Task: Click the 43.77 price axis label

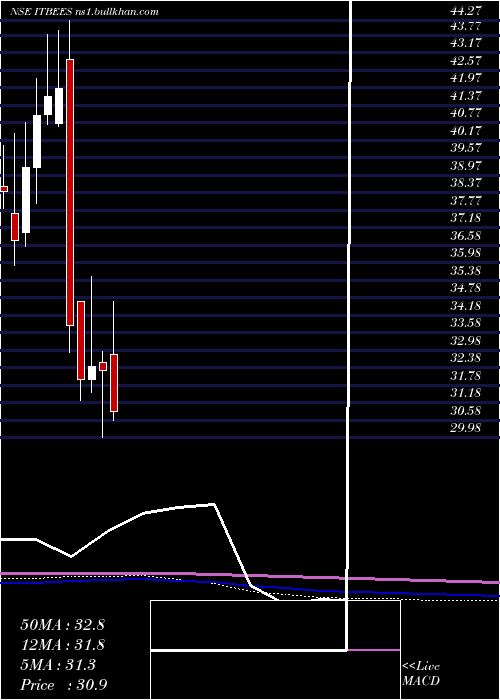Action: click(x=466, y=26)
